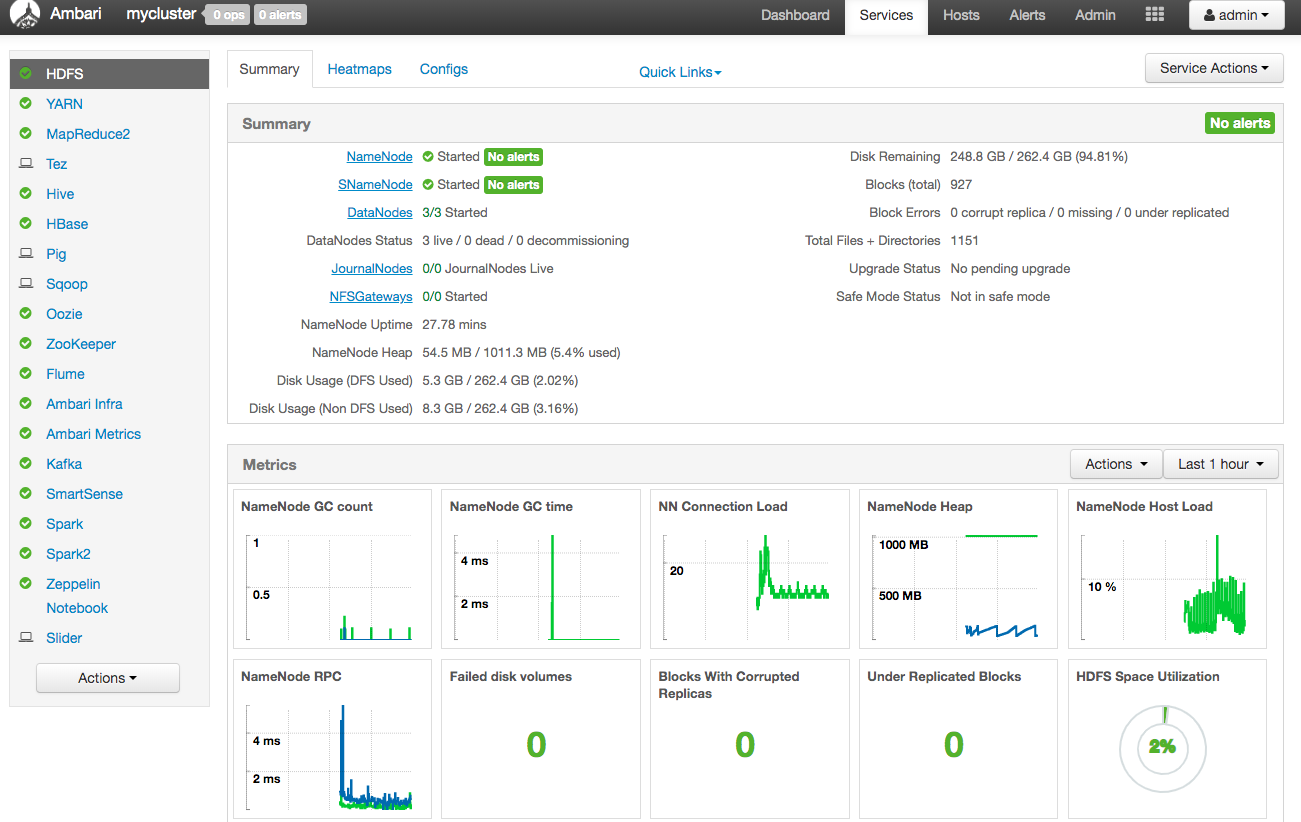Click Blocks With Corrupted Replicas widget
The width and height of the screenshot is (1301, 822).
(750, 739)
